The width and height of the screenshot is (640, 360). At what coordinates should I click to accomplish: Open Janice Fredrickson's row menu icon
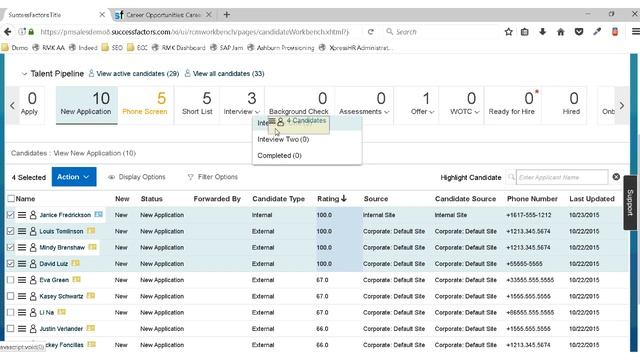[22, 215]
